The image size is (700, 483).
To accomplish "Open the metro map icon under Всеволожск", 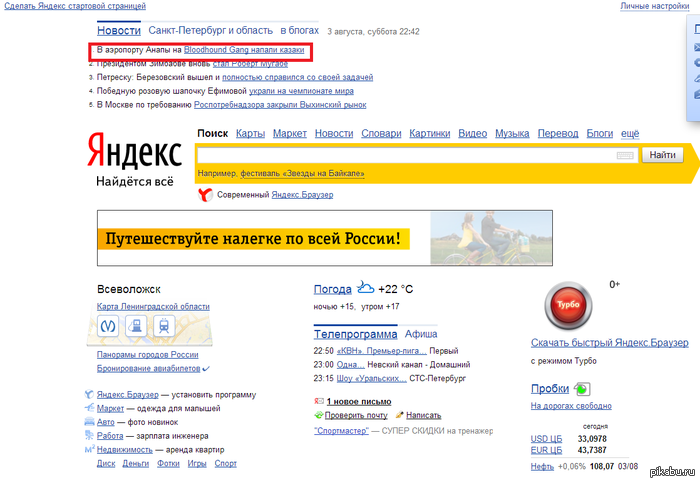I will 108,326.
